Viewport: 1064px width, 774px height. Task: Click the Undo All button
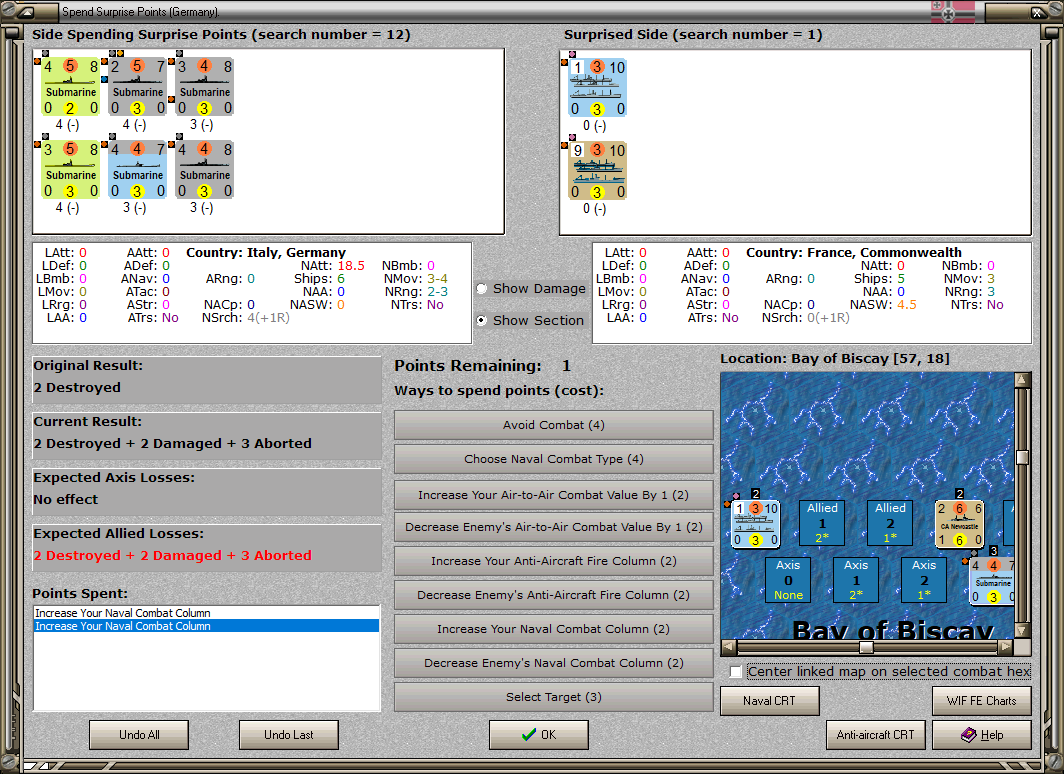tap(139, 735)
